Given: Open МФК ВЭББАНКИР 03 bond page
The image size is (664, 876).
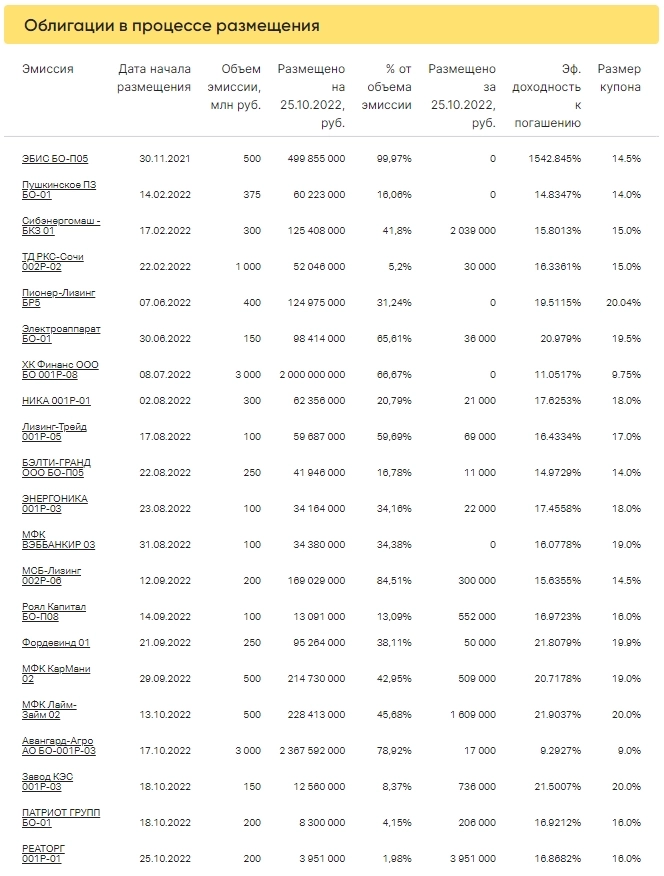Looking at the screenshot, I should (58, 540).
